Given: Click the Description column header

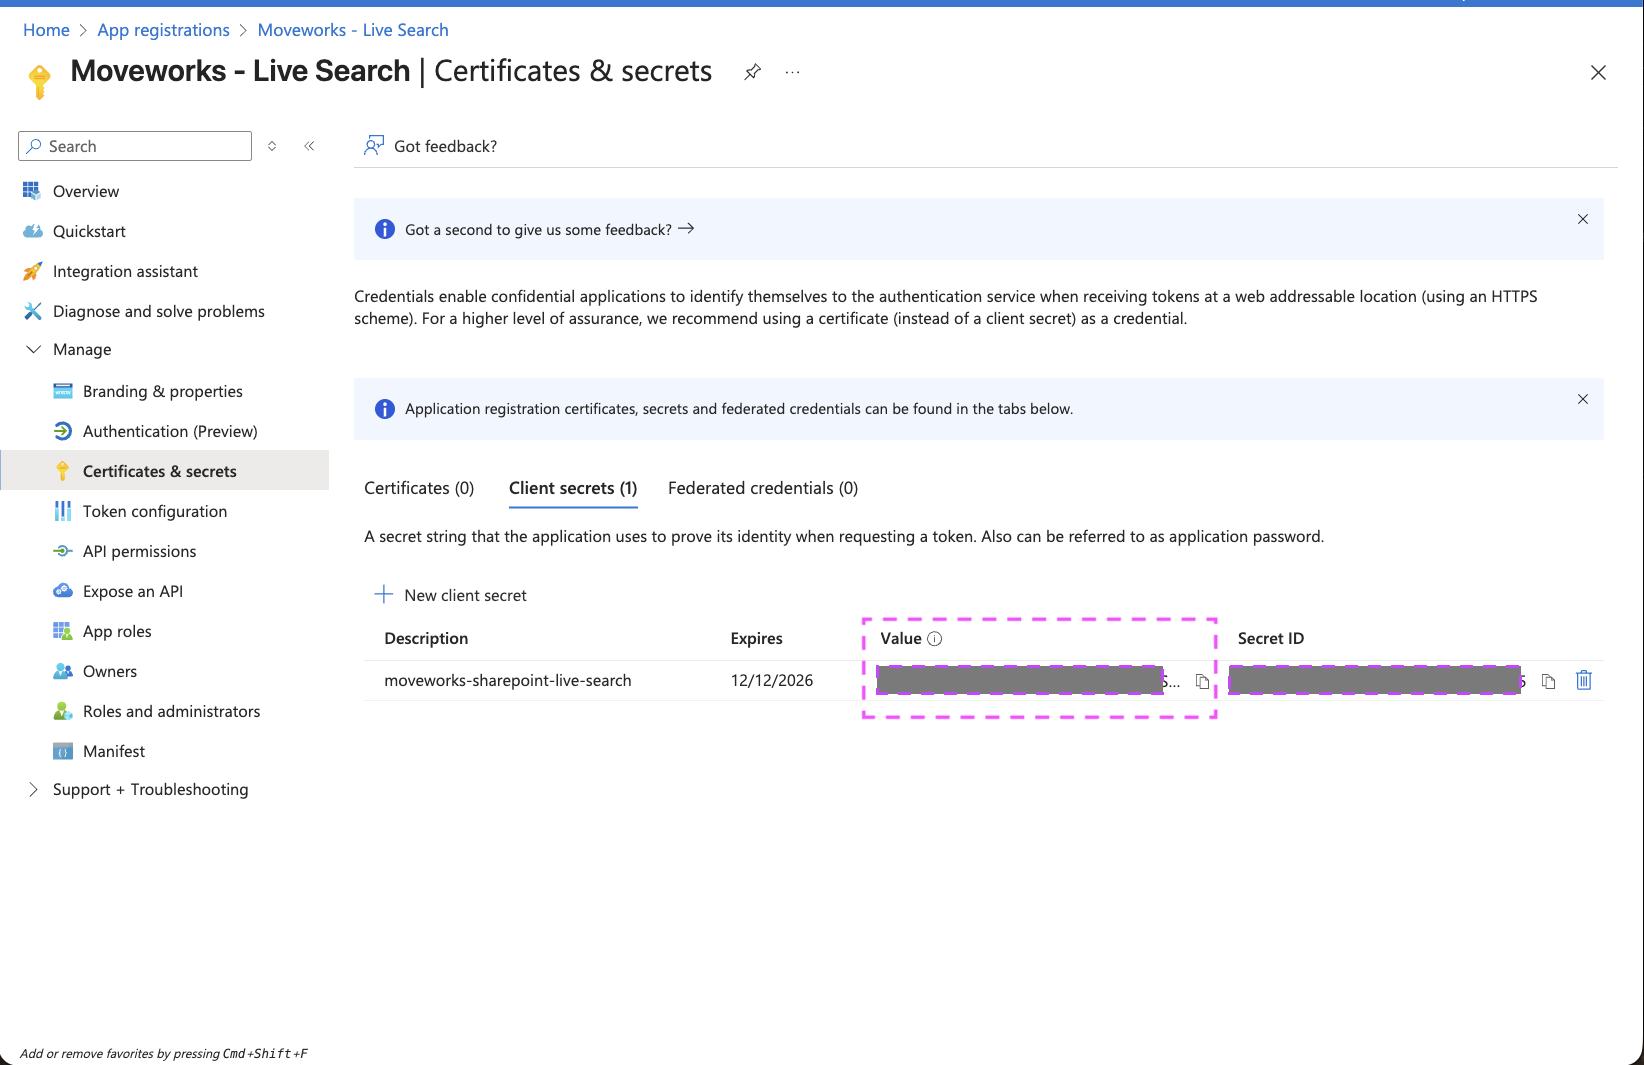Looking at the screenshot, I should (x=426, y=638).
